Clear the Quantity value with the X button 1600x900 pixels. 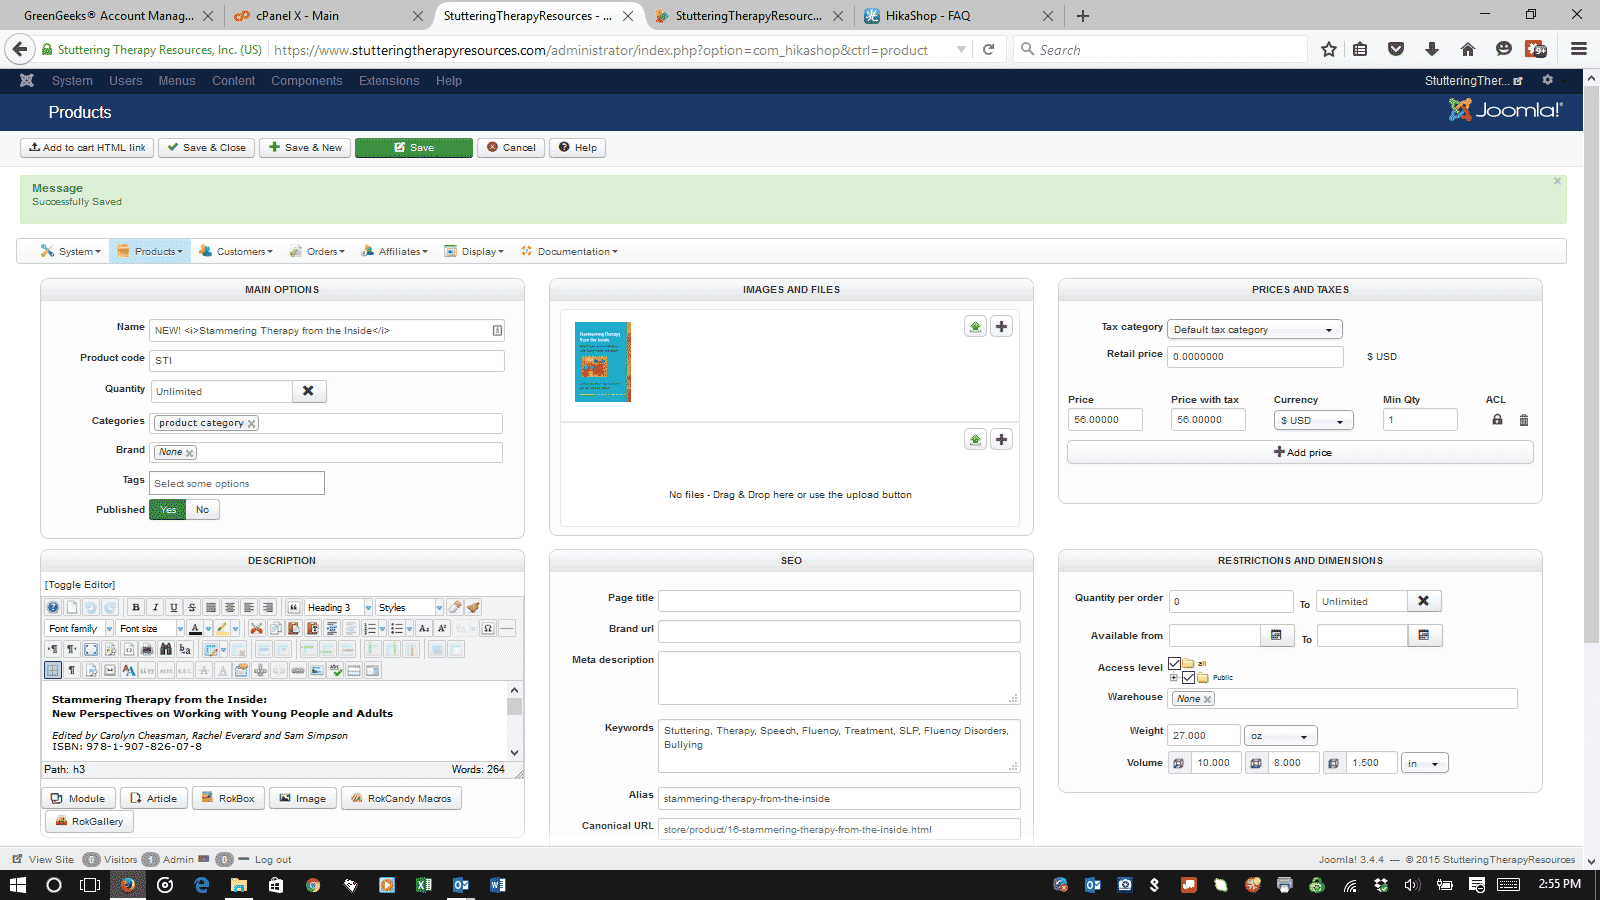[309, 391]
